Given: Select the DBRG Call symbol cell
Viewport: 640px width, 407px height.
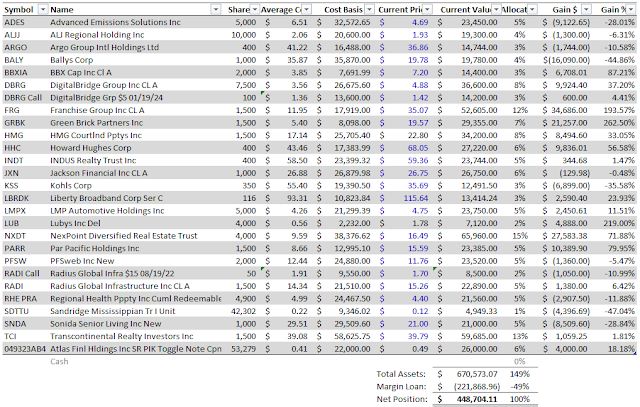Looking at the screenshot, I should (23, 98).
